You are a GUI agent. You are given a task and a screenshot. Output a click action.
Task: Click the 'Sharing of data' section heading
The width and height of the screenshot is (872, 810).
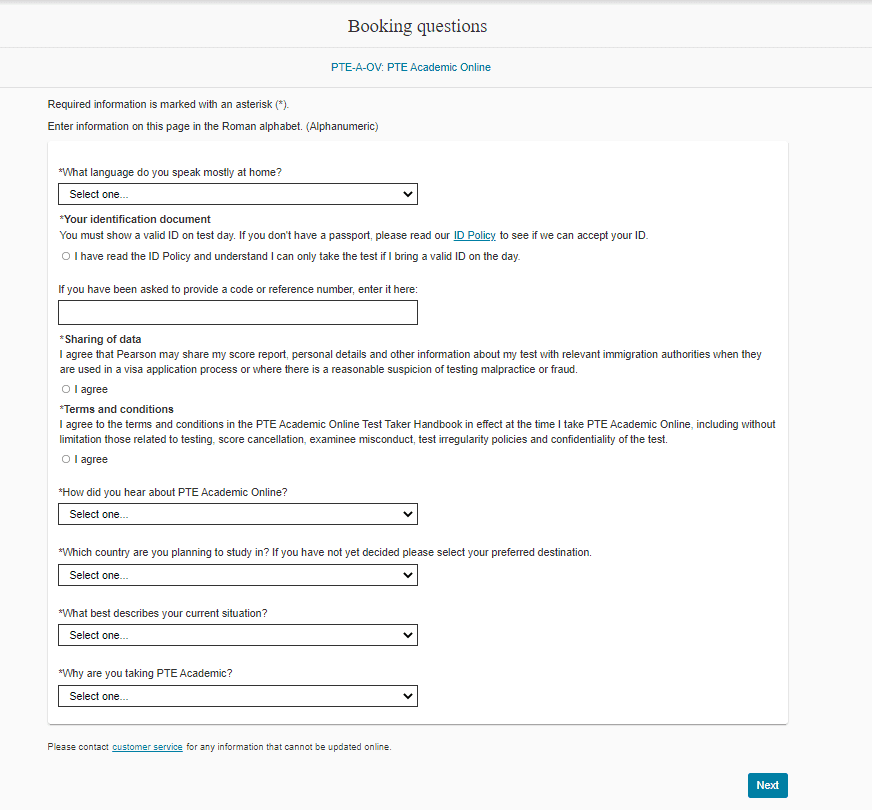click(x=103, y=339)
